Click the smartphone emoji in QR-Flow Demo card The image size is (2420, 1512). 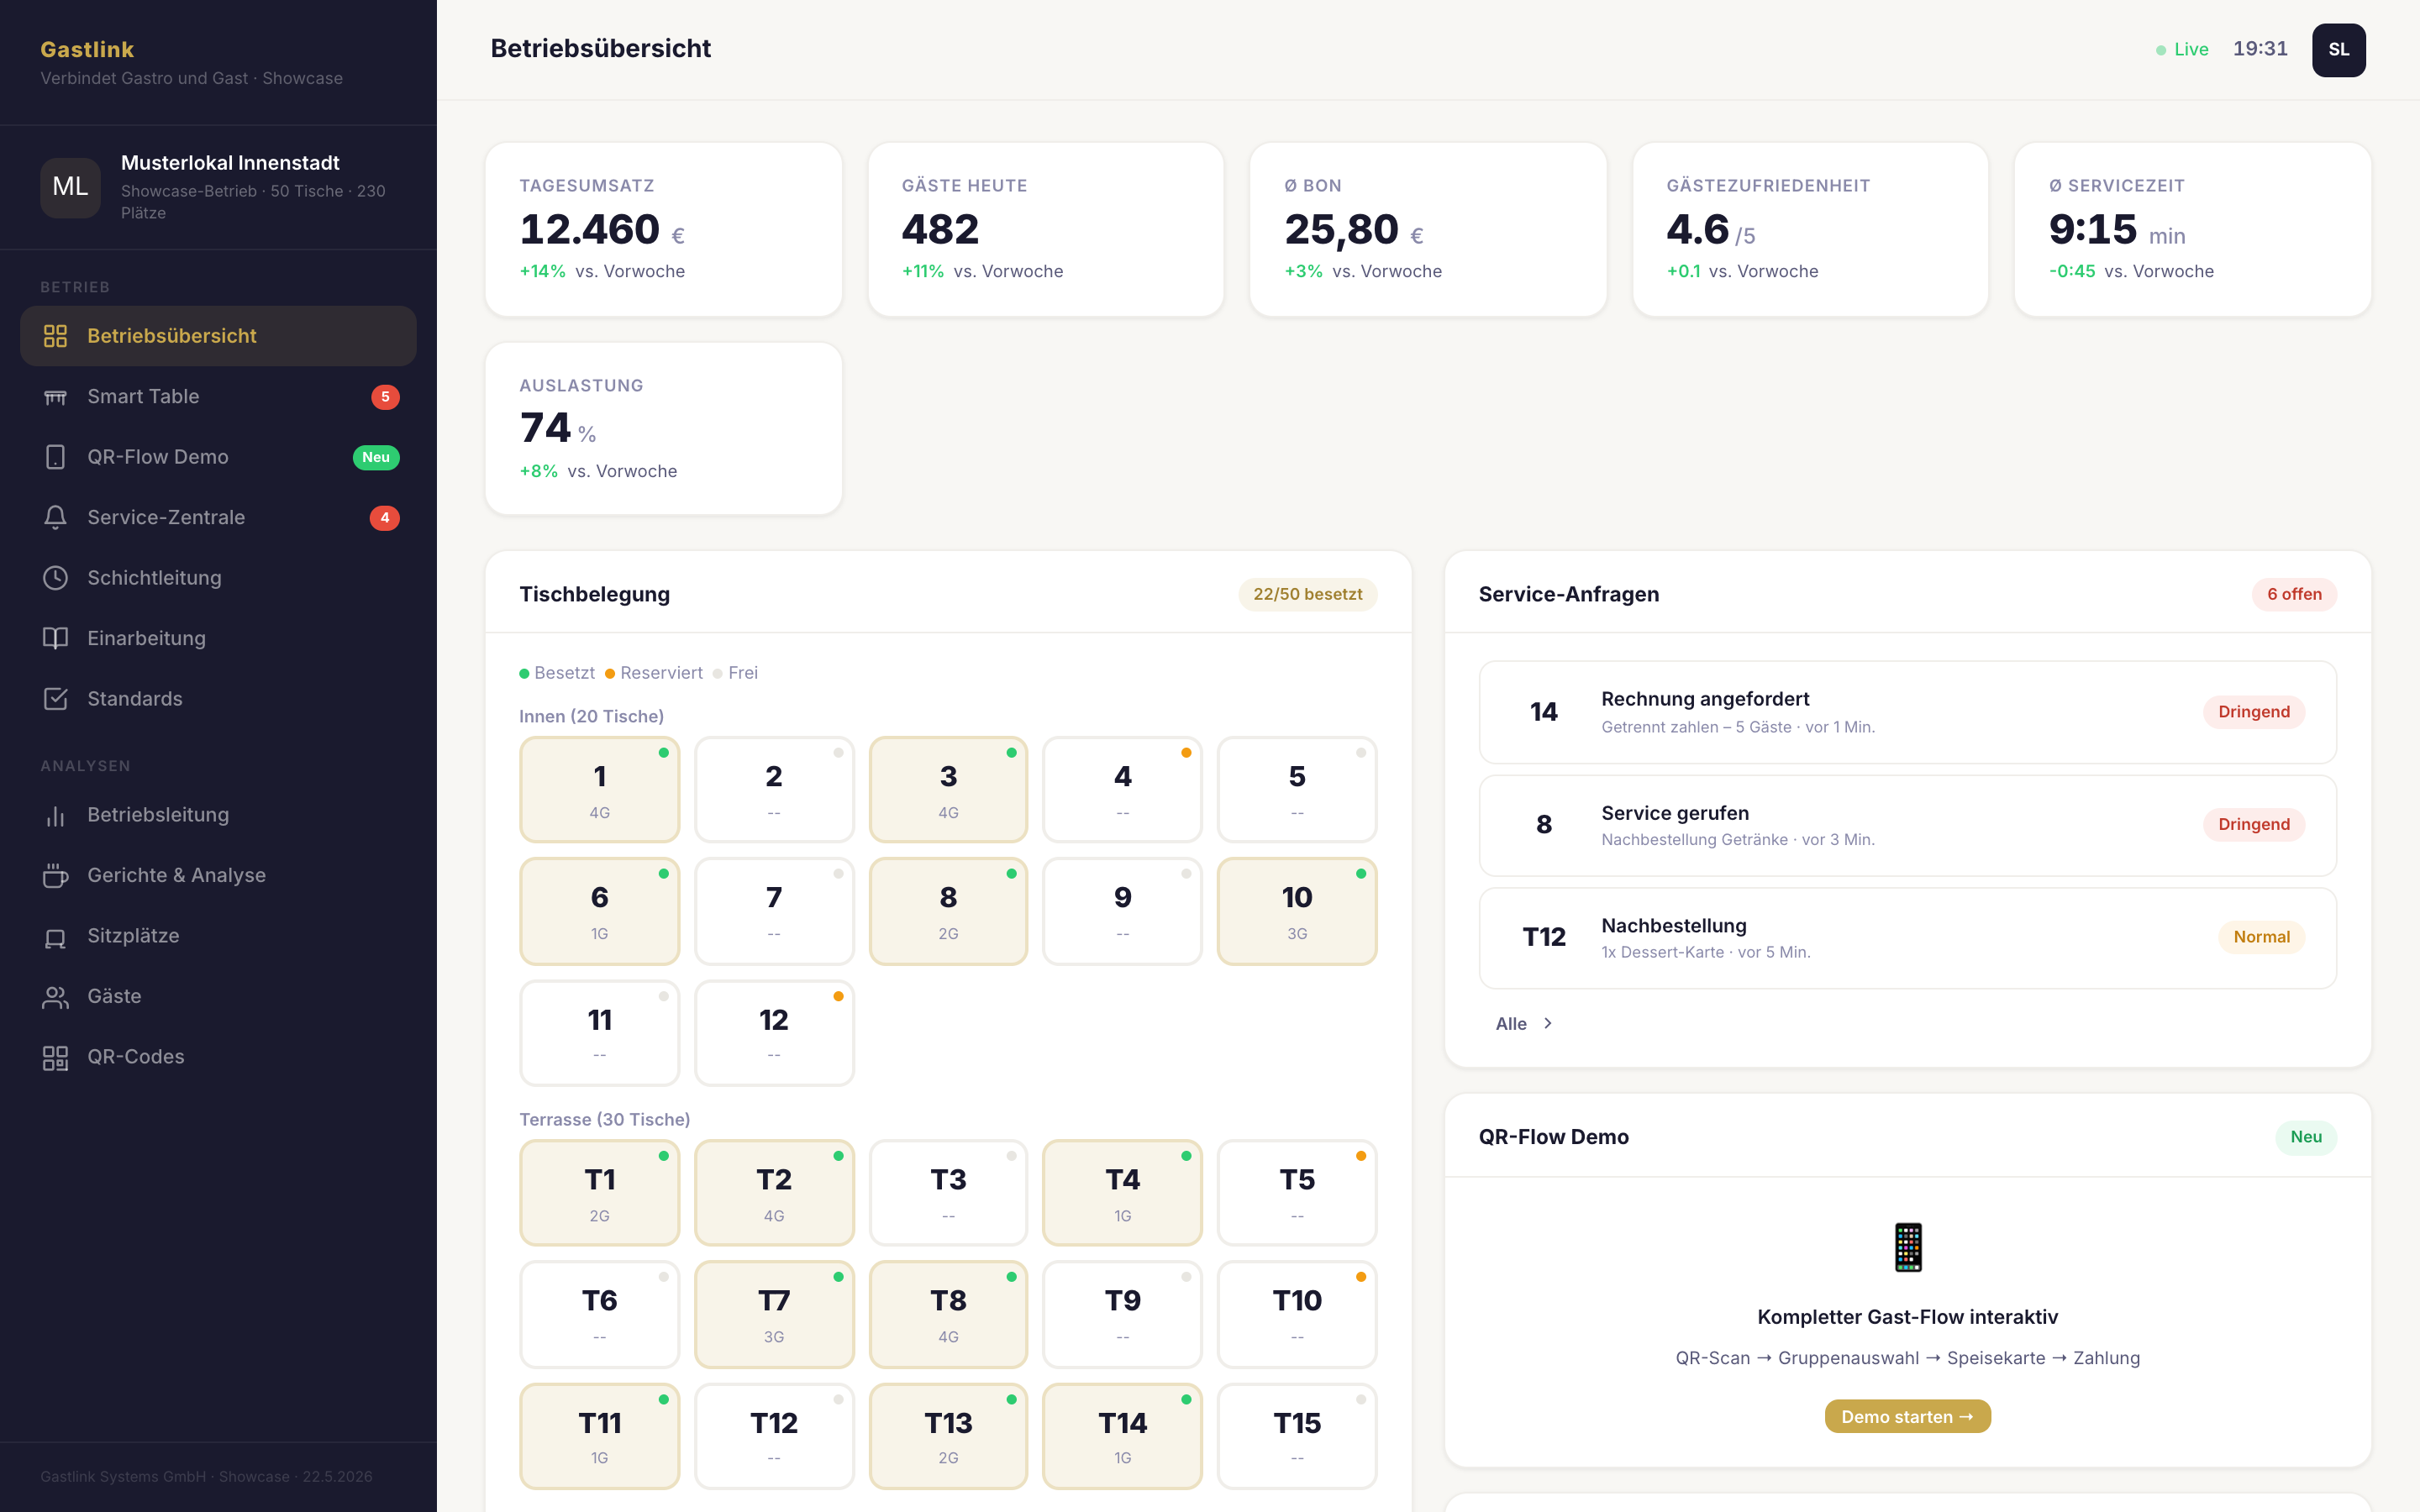[x=1907, y=1247]
